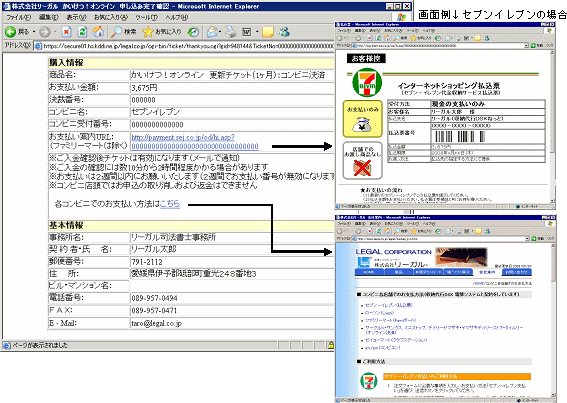The height and width of the screenshot is (403, 567).
Task: Refresh the page in the main window toolbar
Action: (x=82, y=32)
